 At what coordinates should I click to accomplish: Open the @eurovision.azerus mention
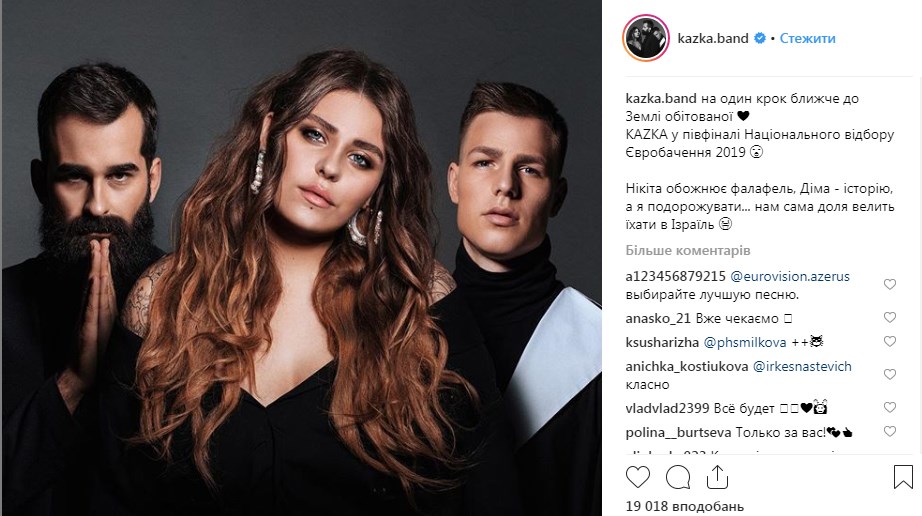point(790,276)
